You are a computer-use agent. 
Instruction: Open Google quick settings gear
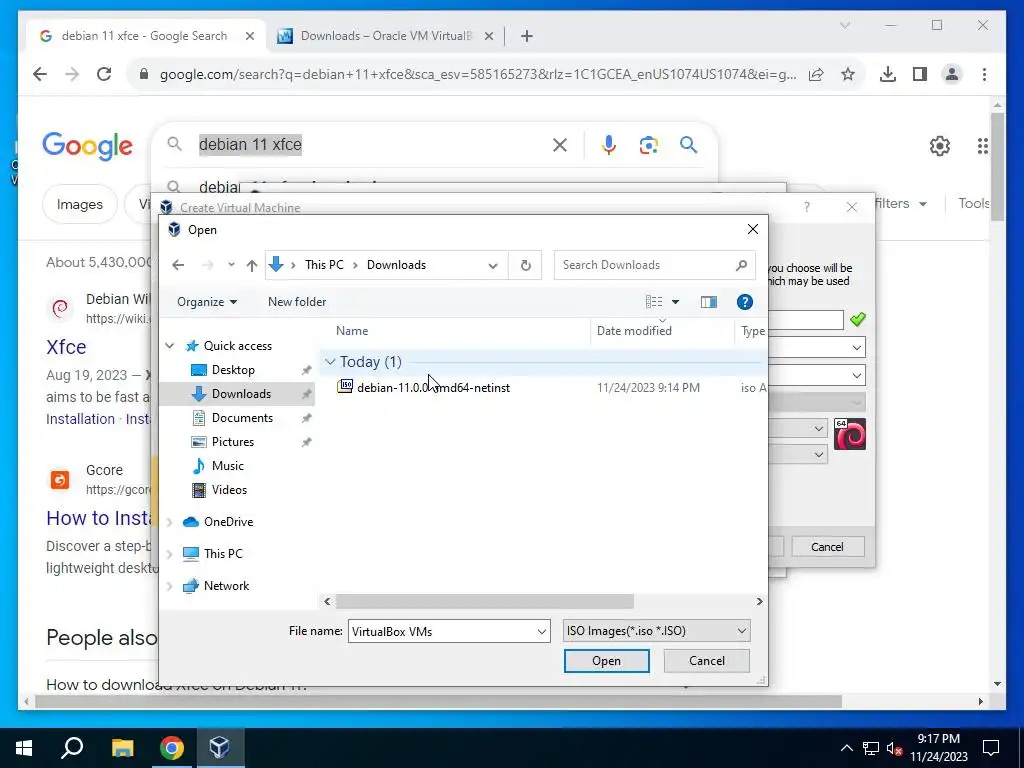click(x=940, y=146)
